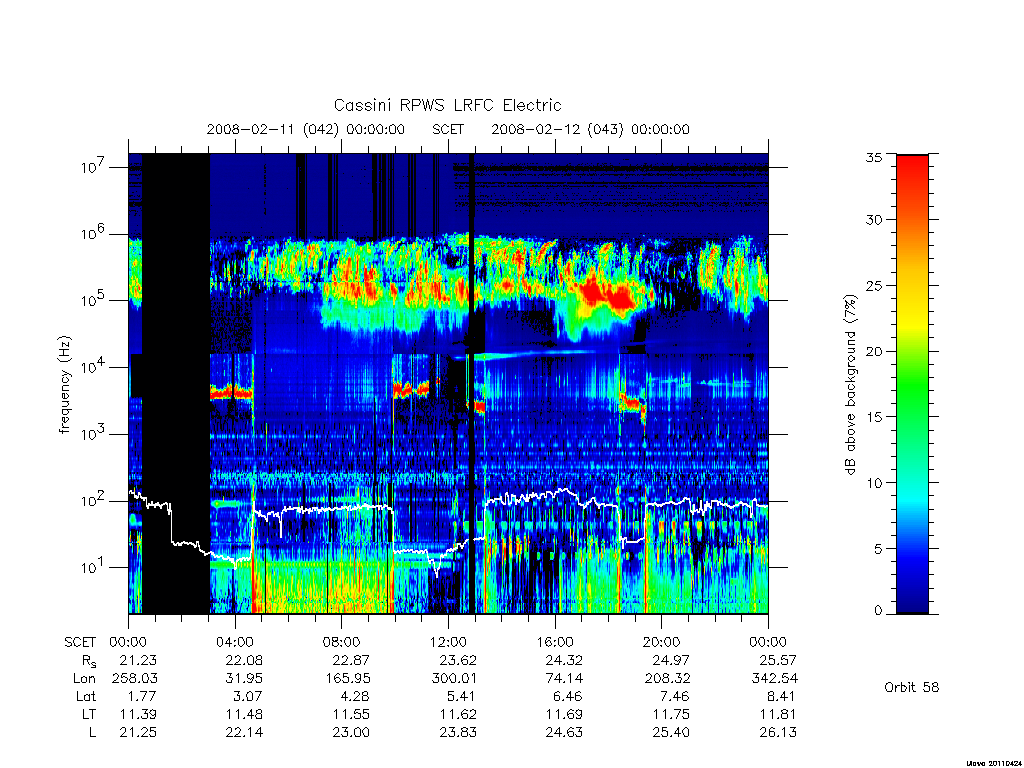The image size is (1024, 768).
Task: Click the red top of the color bar
Action: (912, 176)
